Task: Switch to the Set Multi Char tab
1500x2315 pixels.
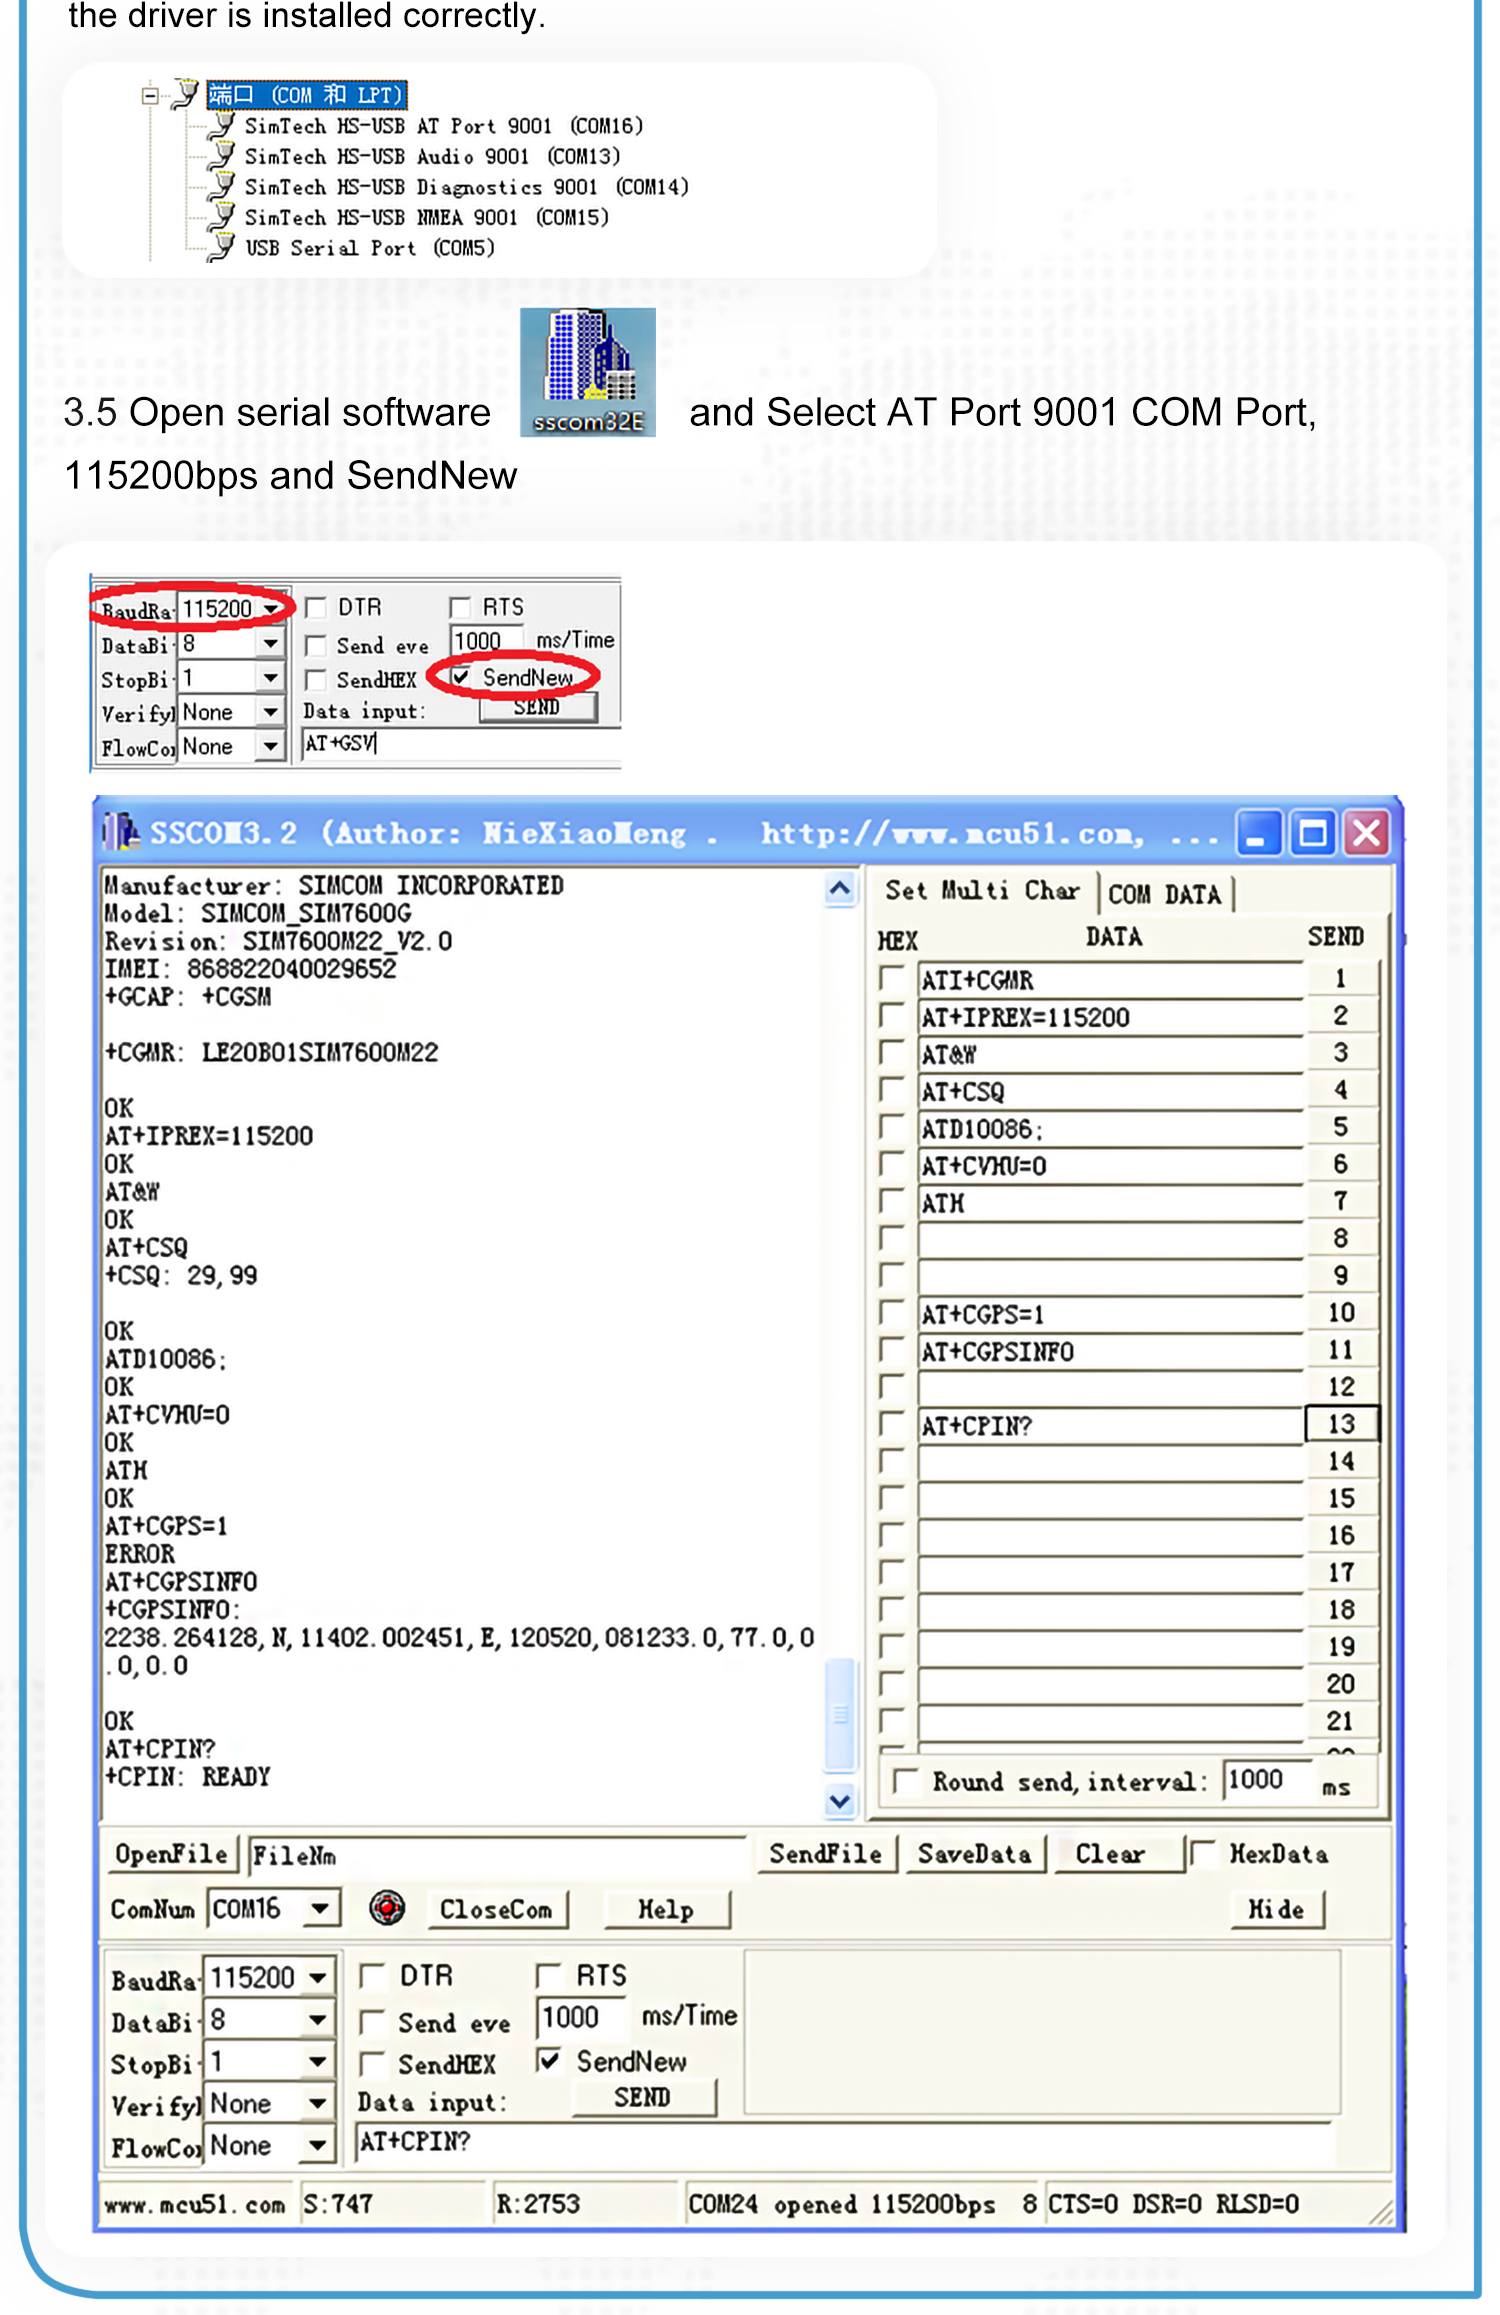Action: 982,890
